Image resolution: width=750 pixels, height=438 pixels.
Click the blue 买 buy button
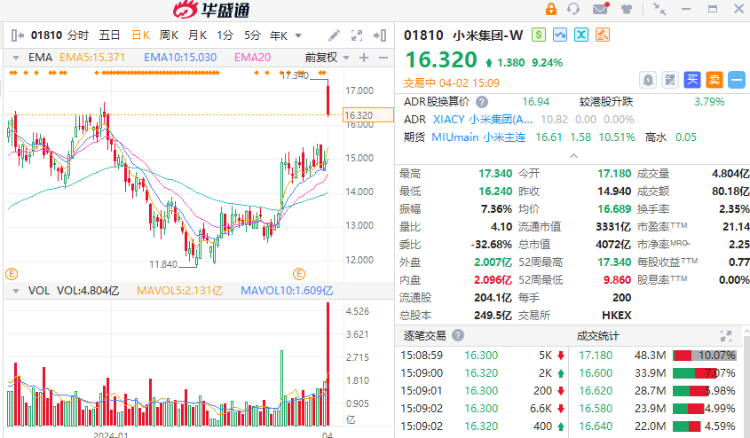coord(692,80)
